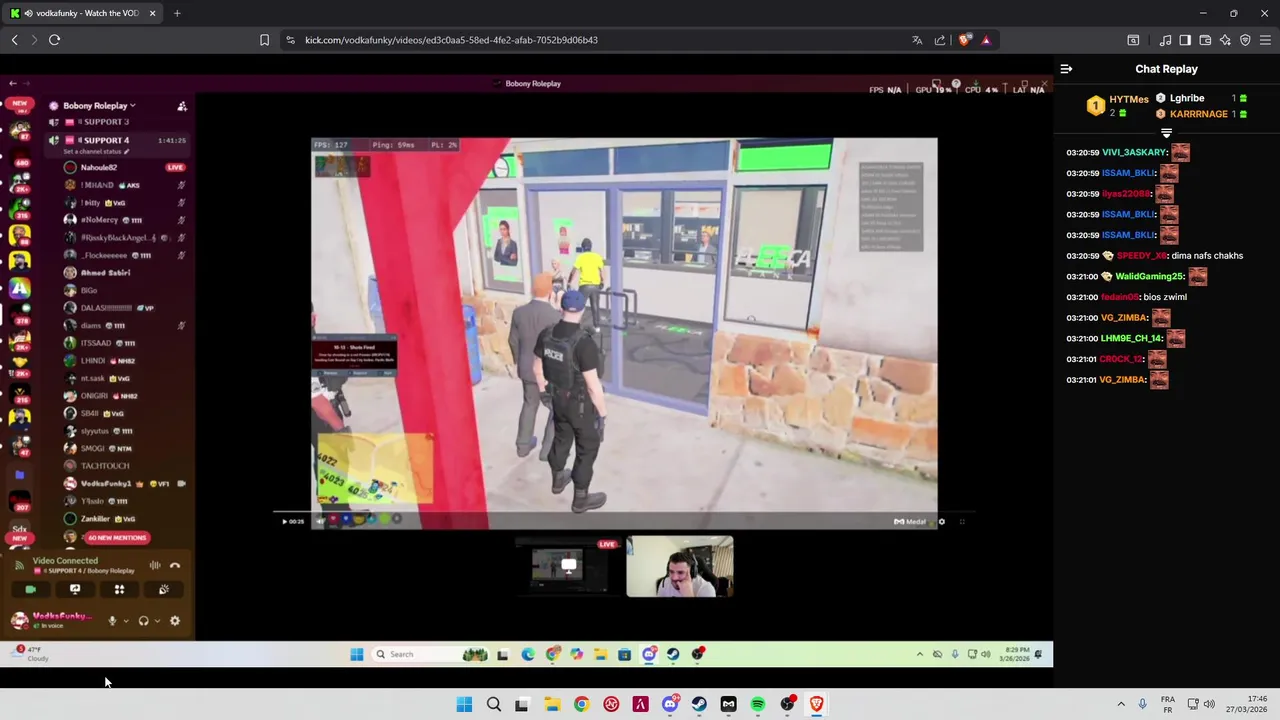The image size is (1280, 720).
Task: Open the Windows Start menu
Action: [464, 705]
